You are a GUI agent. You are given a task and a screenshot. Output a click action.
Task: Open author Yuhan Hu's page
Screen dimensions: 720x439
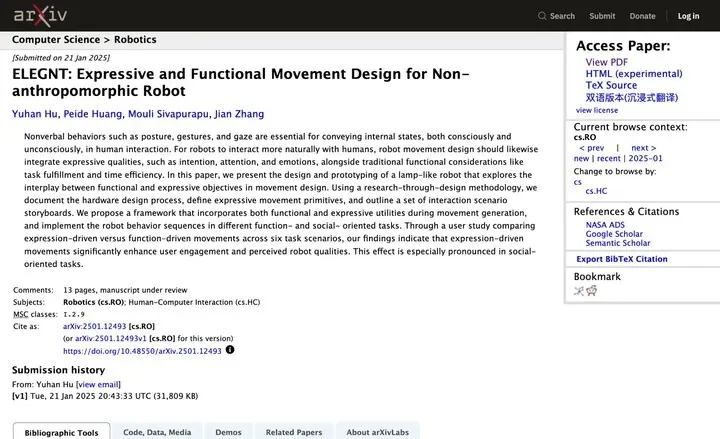pyautogui.click(x=35, y=114)
